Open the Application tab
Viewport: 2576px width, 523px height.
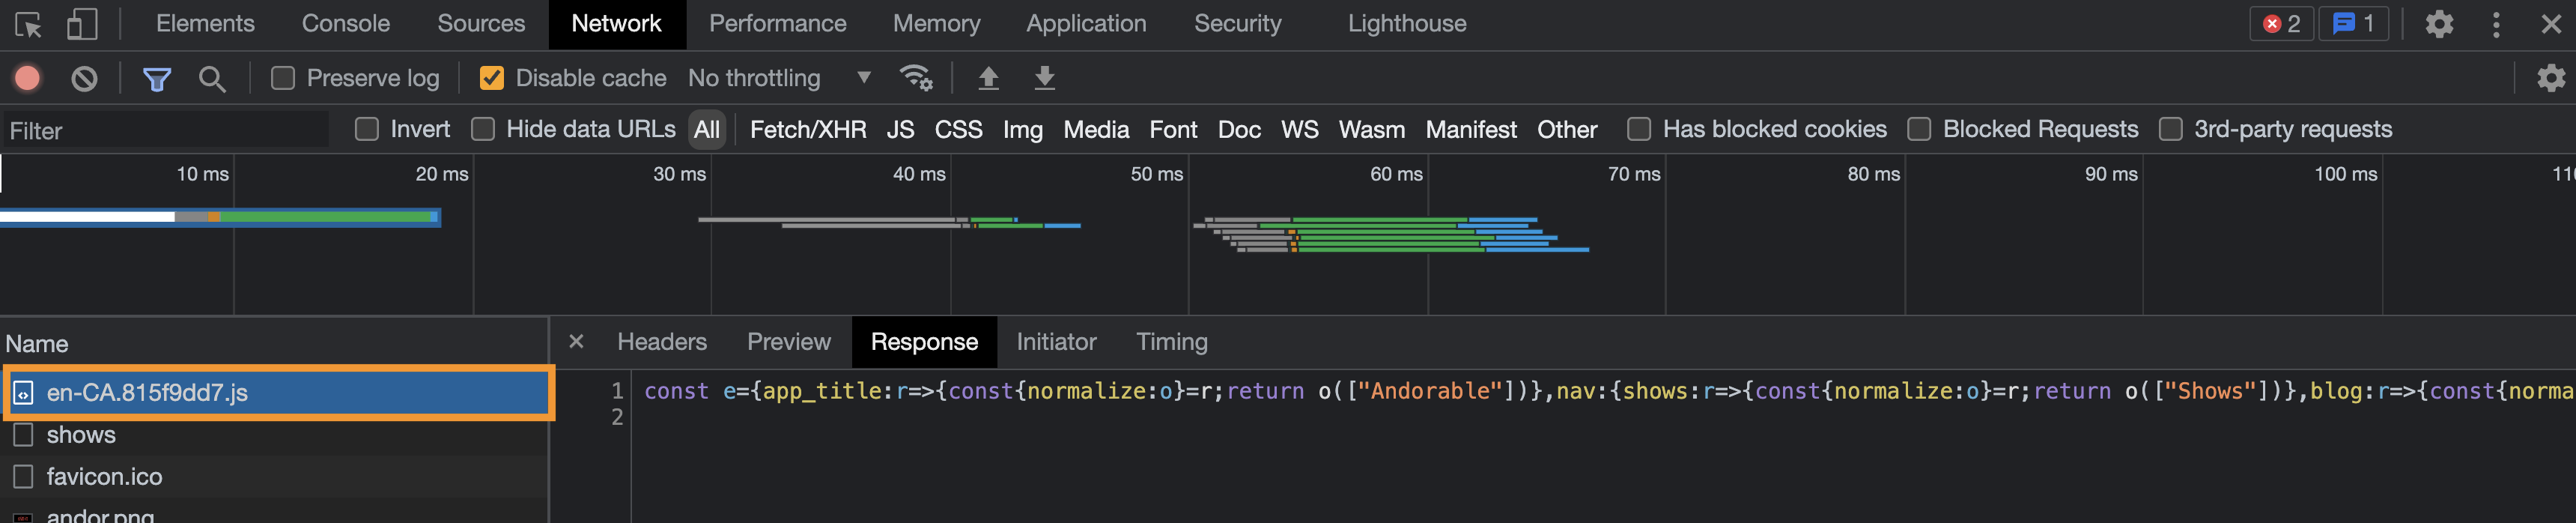pyautogui.click(x=1086, y=24)
